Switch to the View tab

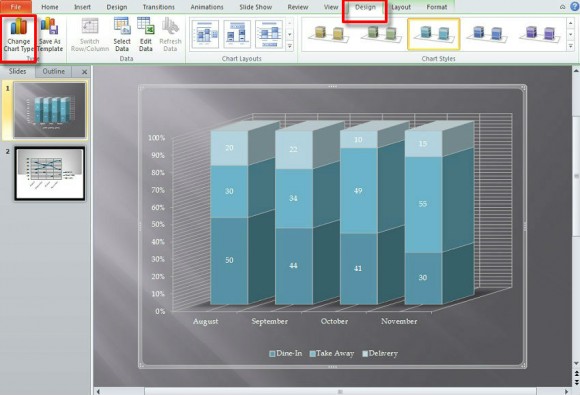point(331,7)
